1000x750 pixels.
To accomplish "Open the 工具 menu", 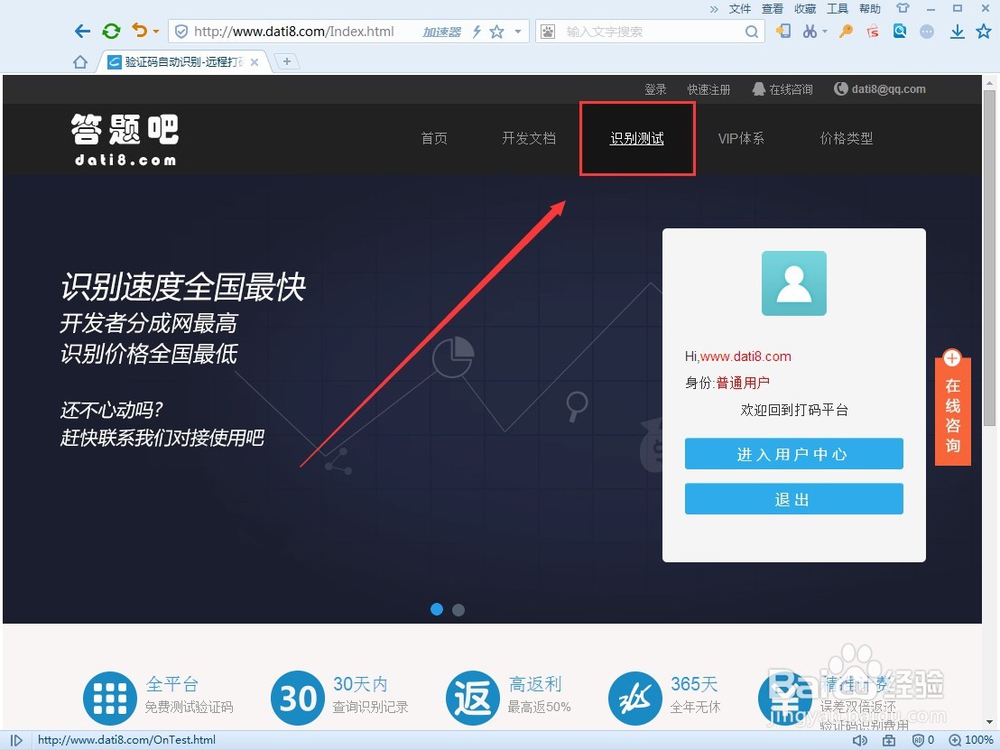I will coord(838,9).
